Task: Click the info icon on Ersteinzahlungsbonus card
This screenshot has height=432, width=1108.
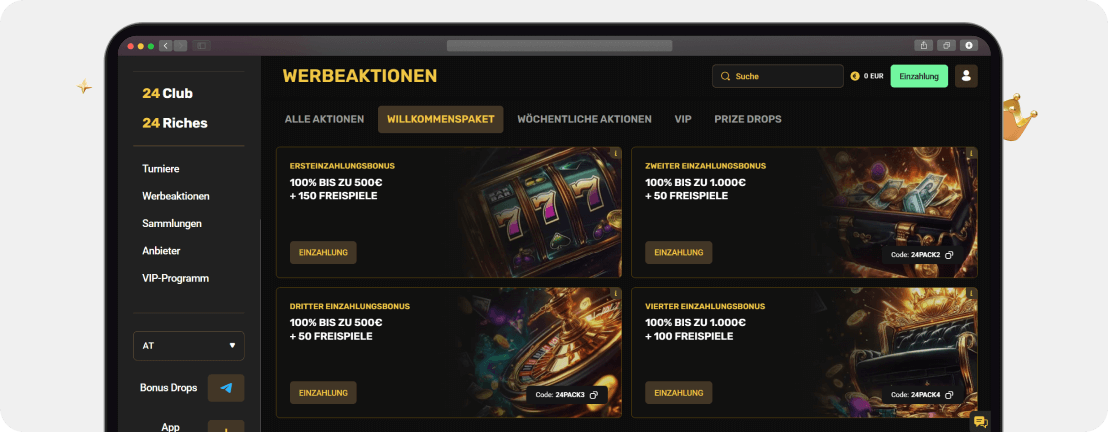Action: coord(615,152)
